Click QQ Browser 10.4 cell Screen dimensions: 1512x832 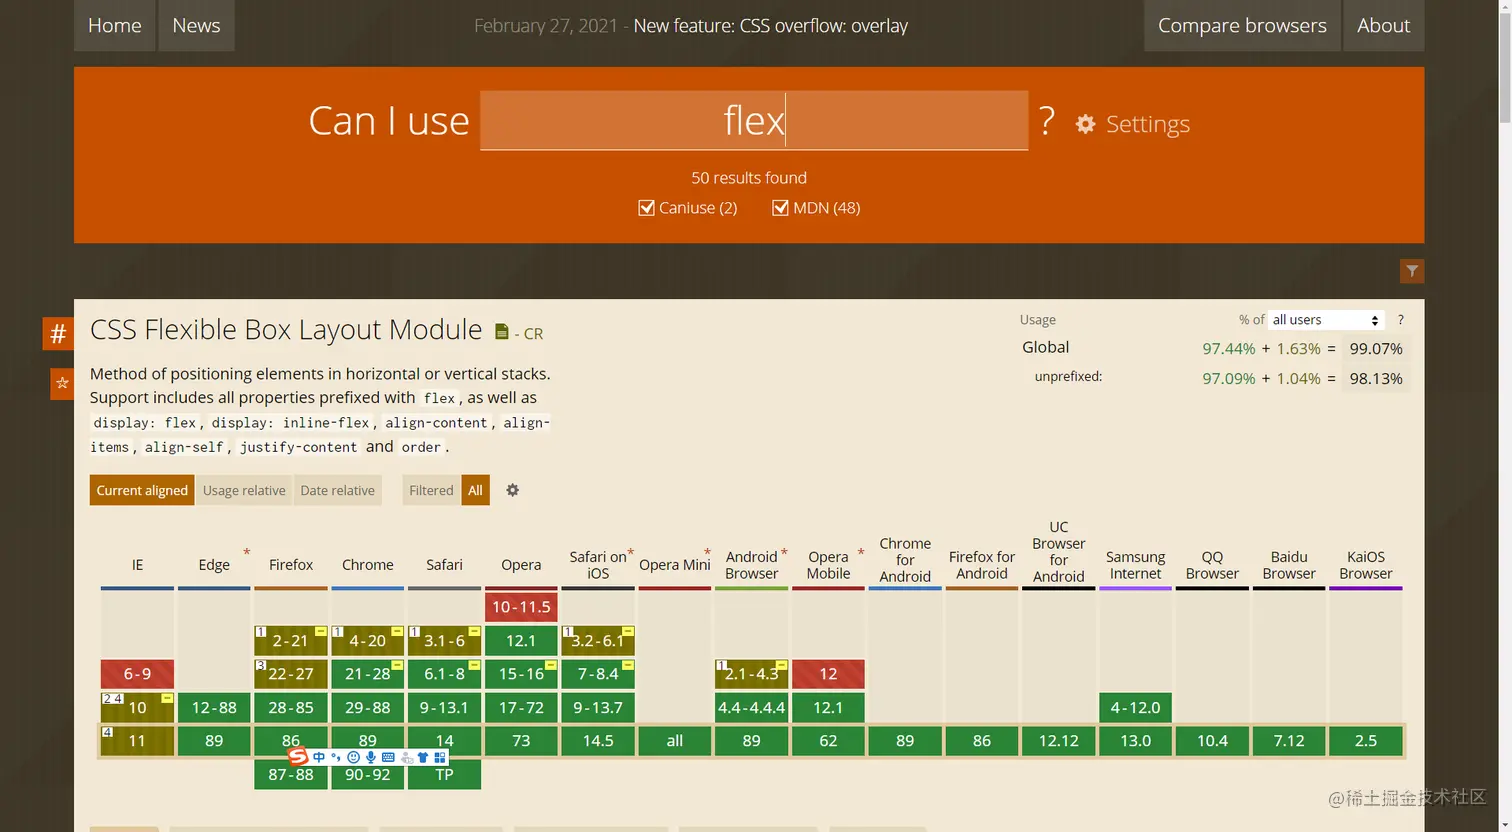pos(1212,741)
